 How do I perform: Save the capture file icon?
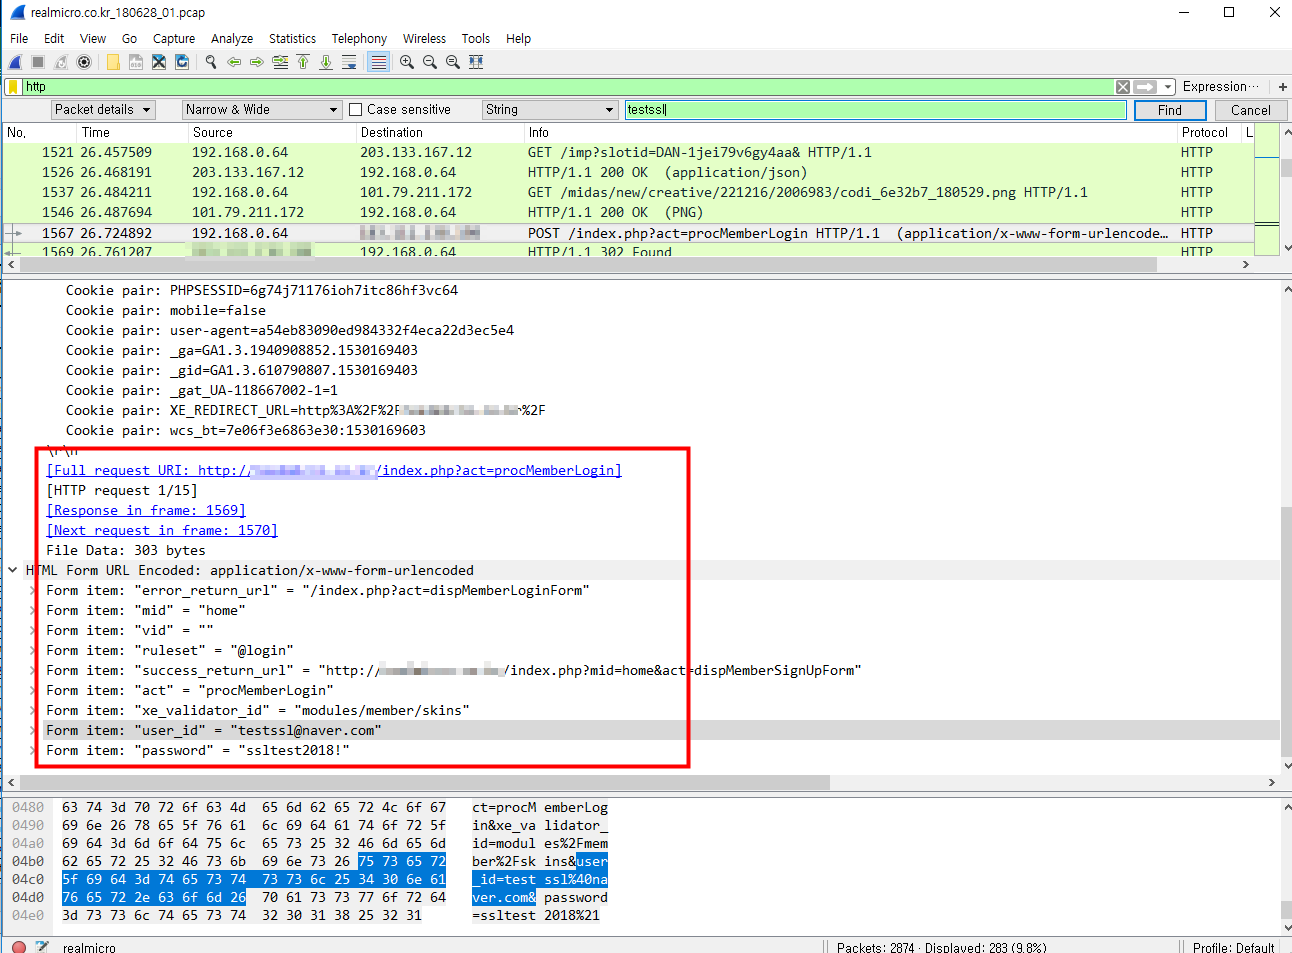coord(136,62)
